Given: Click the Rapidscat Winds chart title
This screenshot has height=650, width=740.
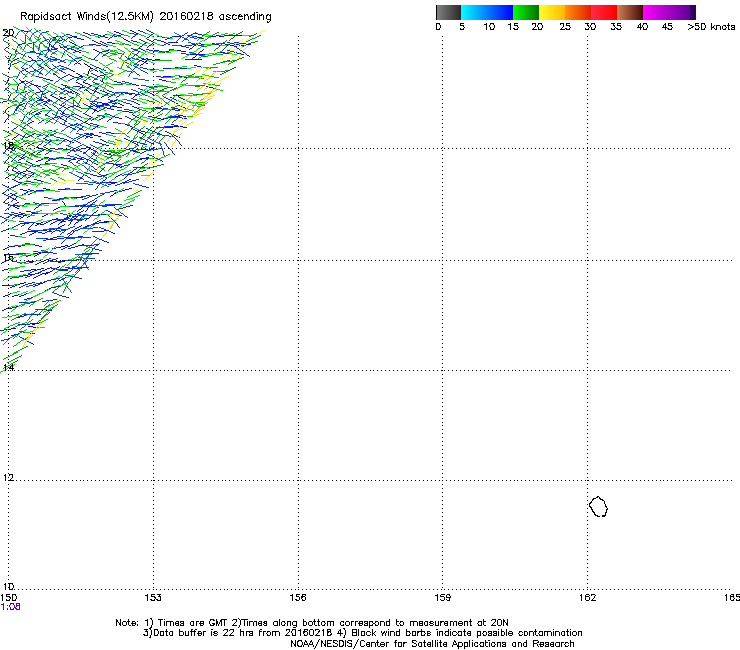Looking at the screenshot, I should tap(146, 17).
